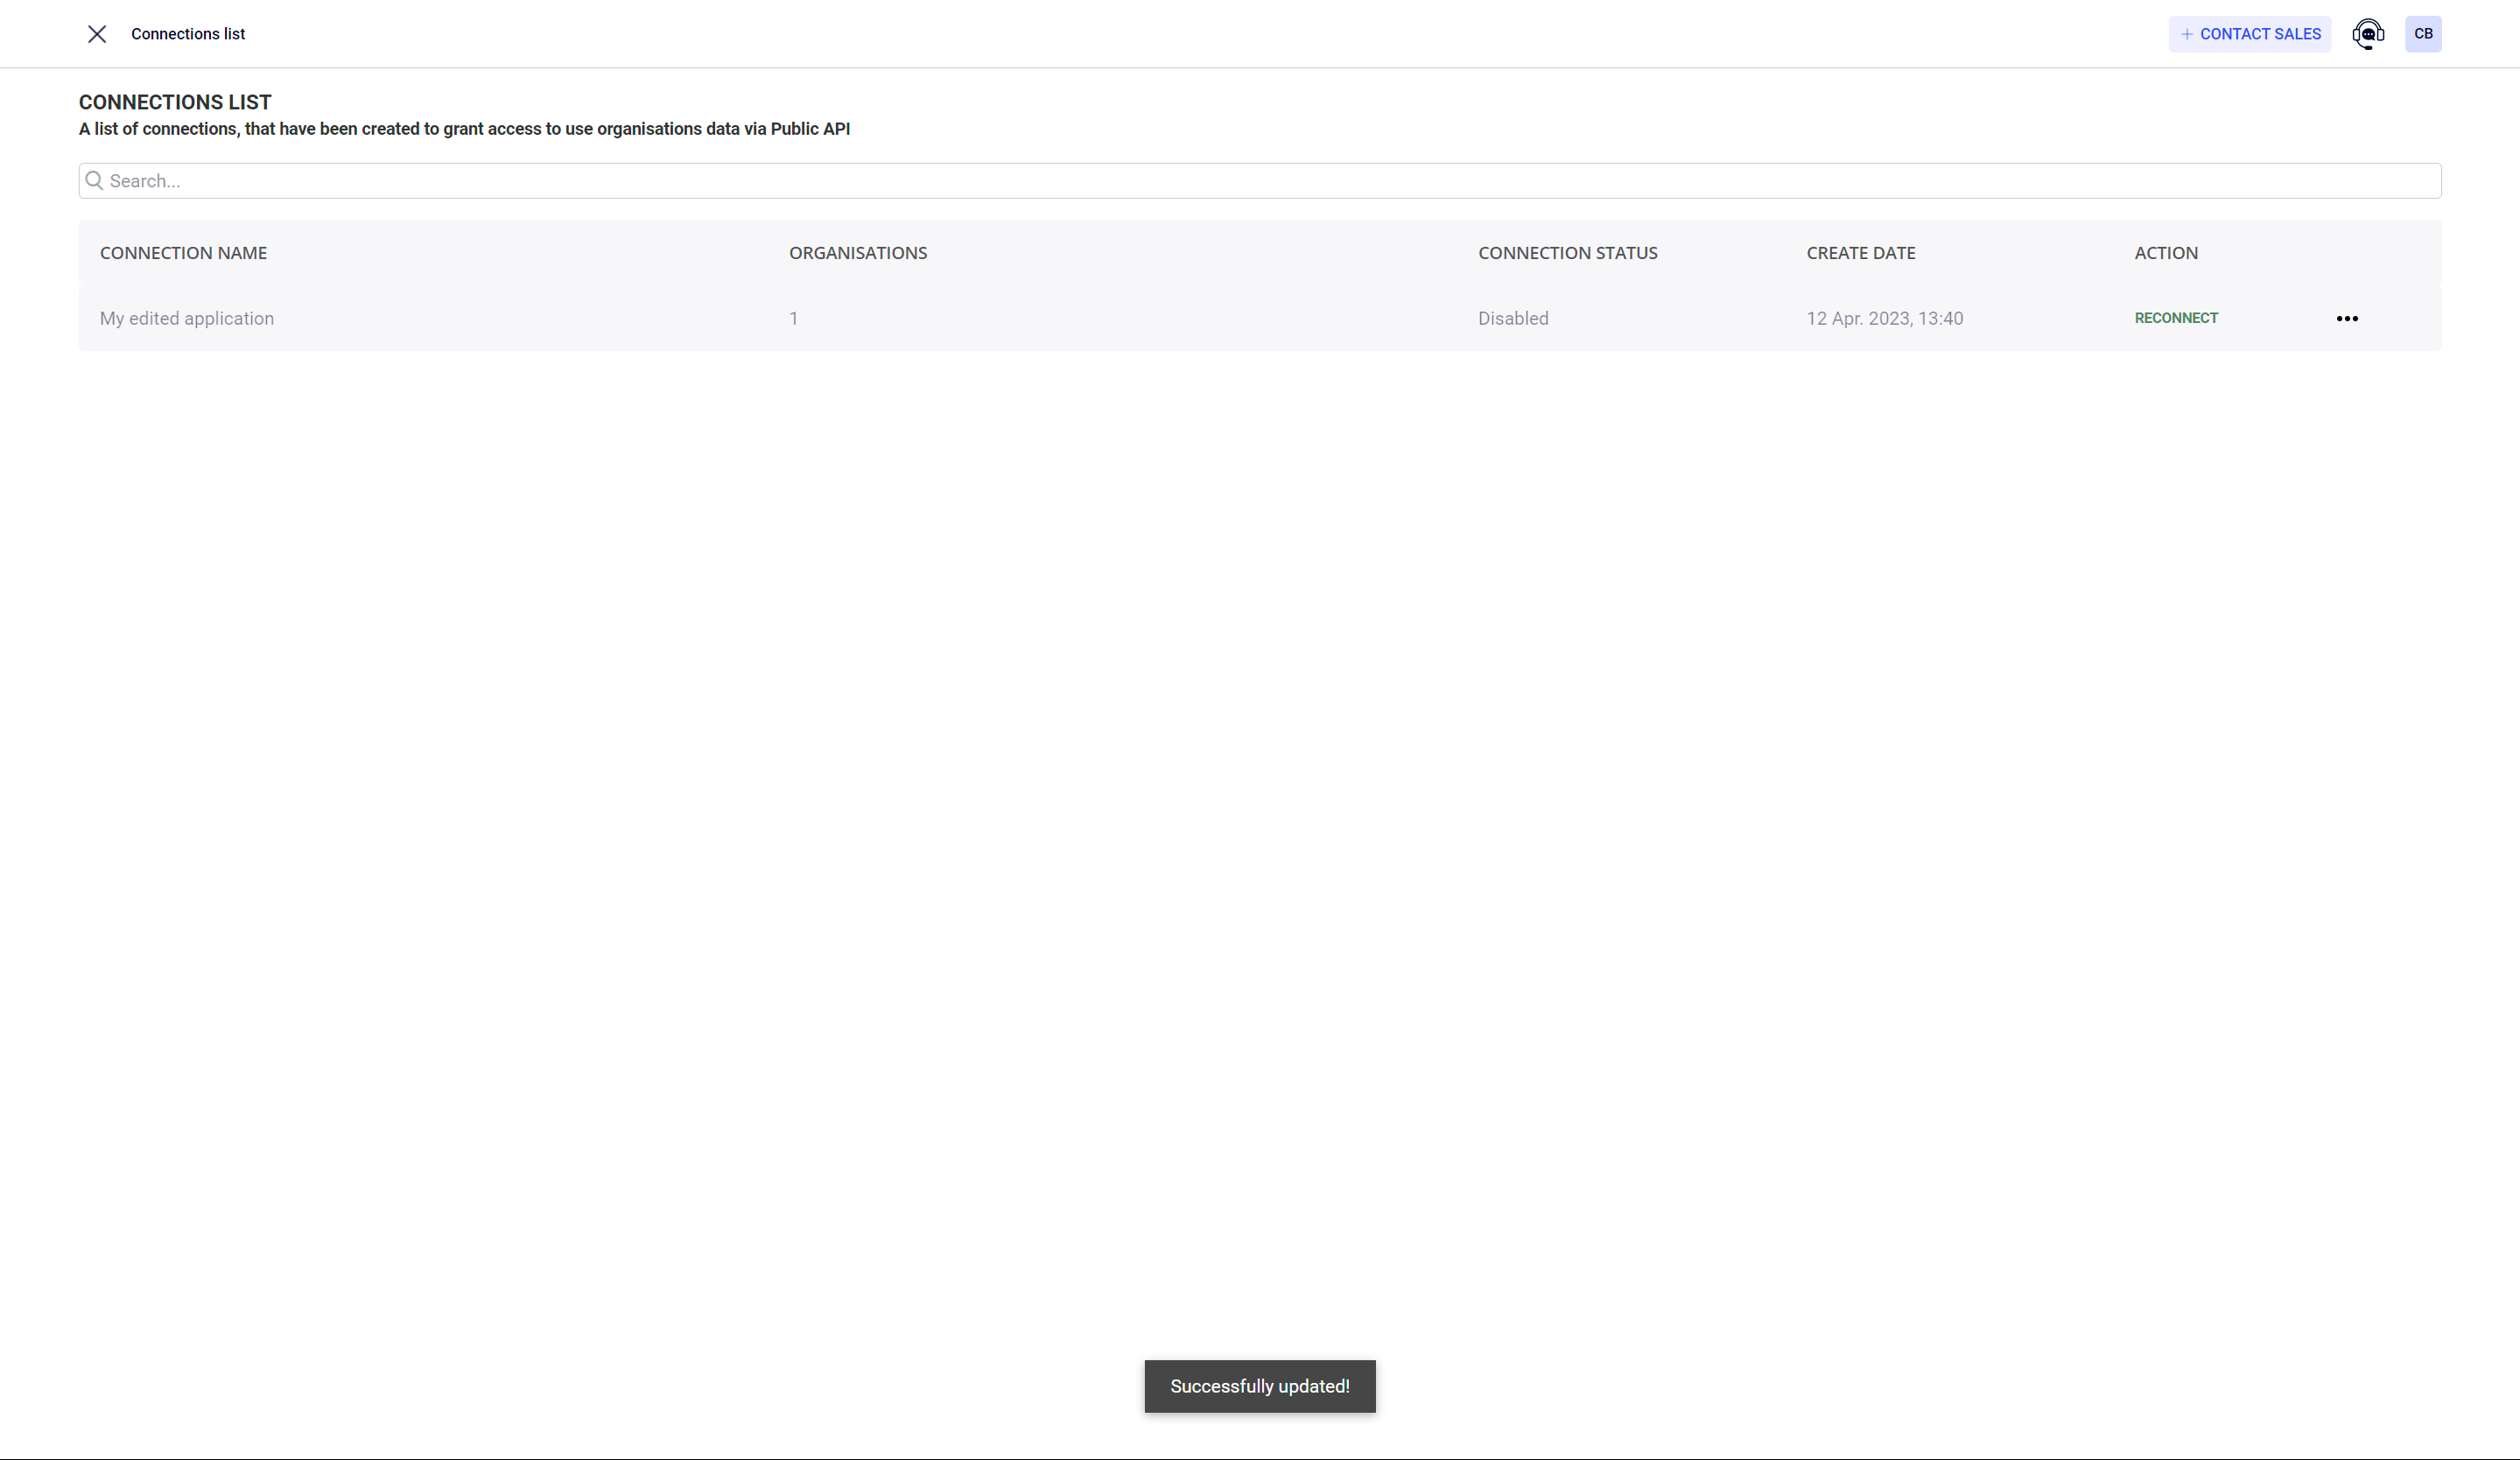Focus the Search connections field
The height and width of the screenshot is (1460, 2520).
[1259, 181]
